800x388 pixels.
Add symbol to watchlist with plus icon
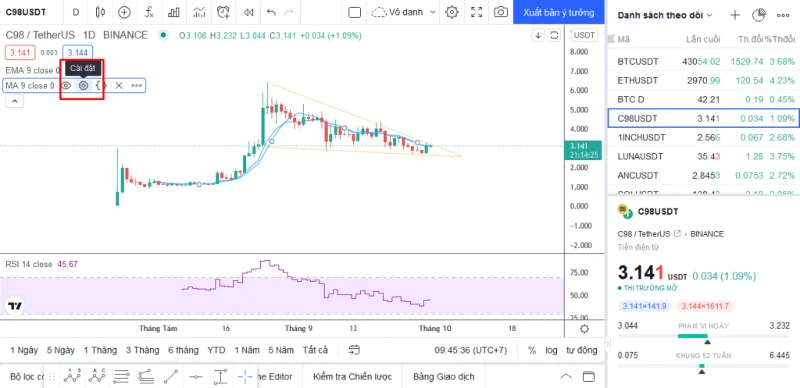(x=735, y=15)
